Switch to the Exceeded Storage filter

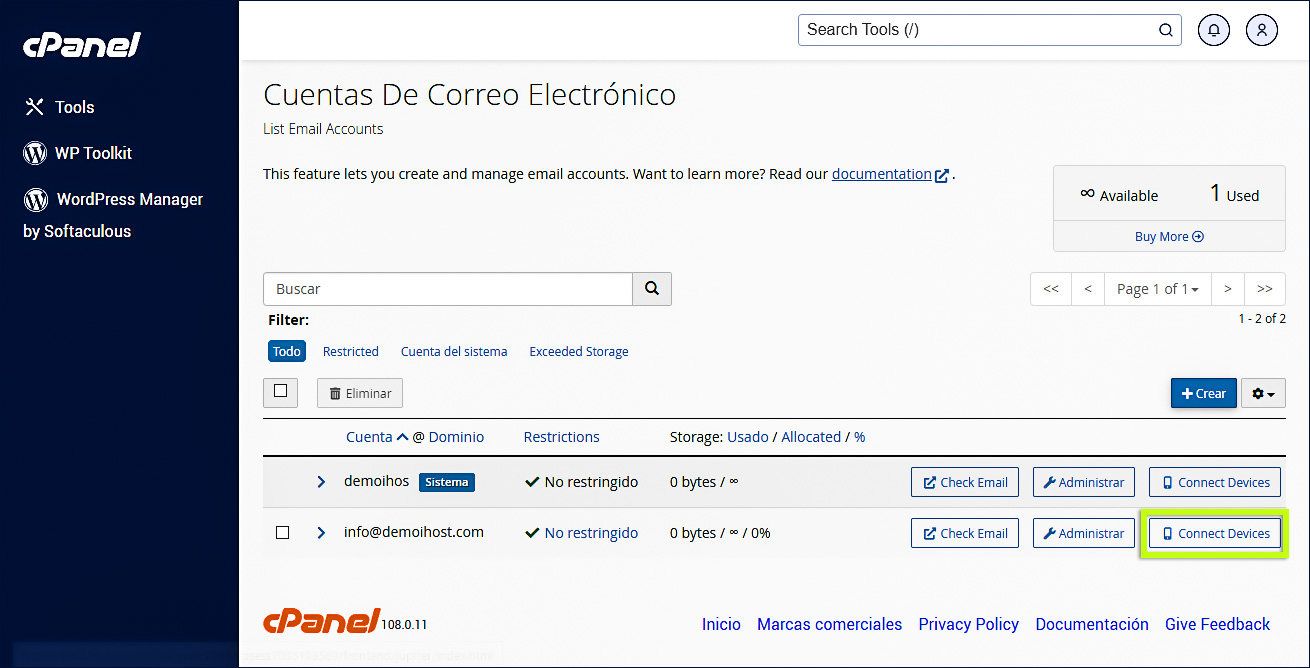click(578, 351)
